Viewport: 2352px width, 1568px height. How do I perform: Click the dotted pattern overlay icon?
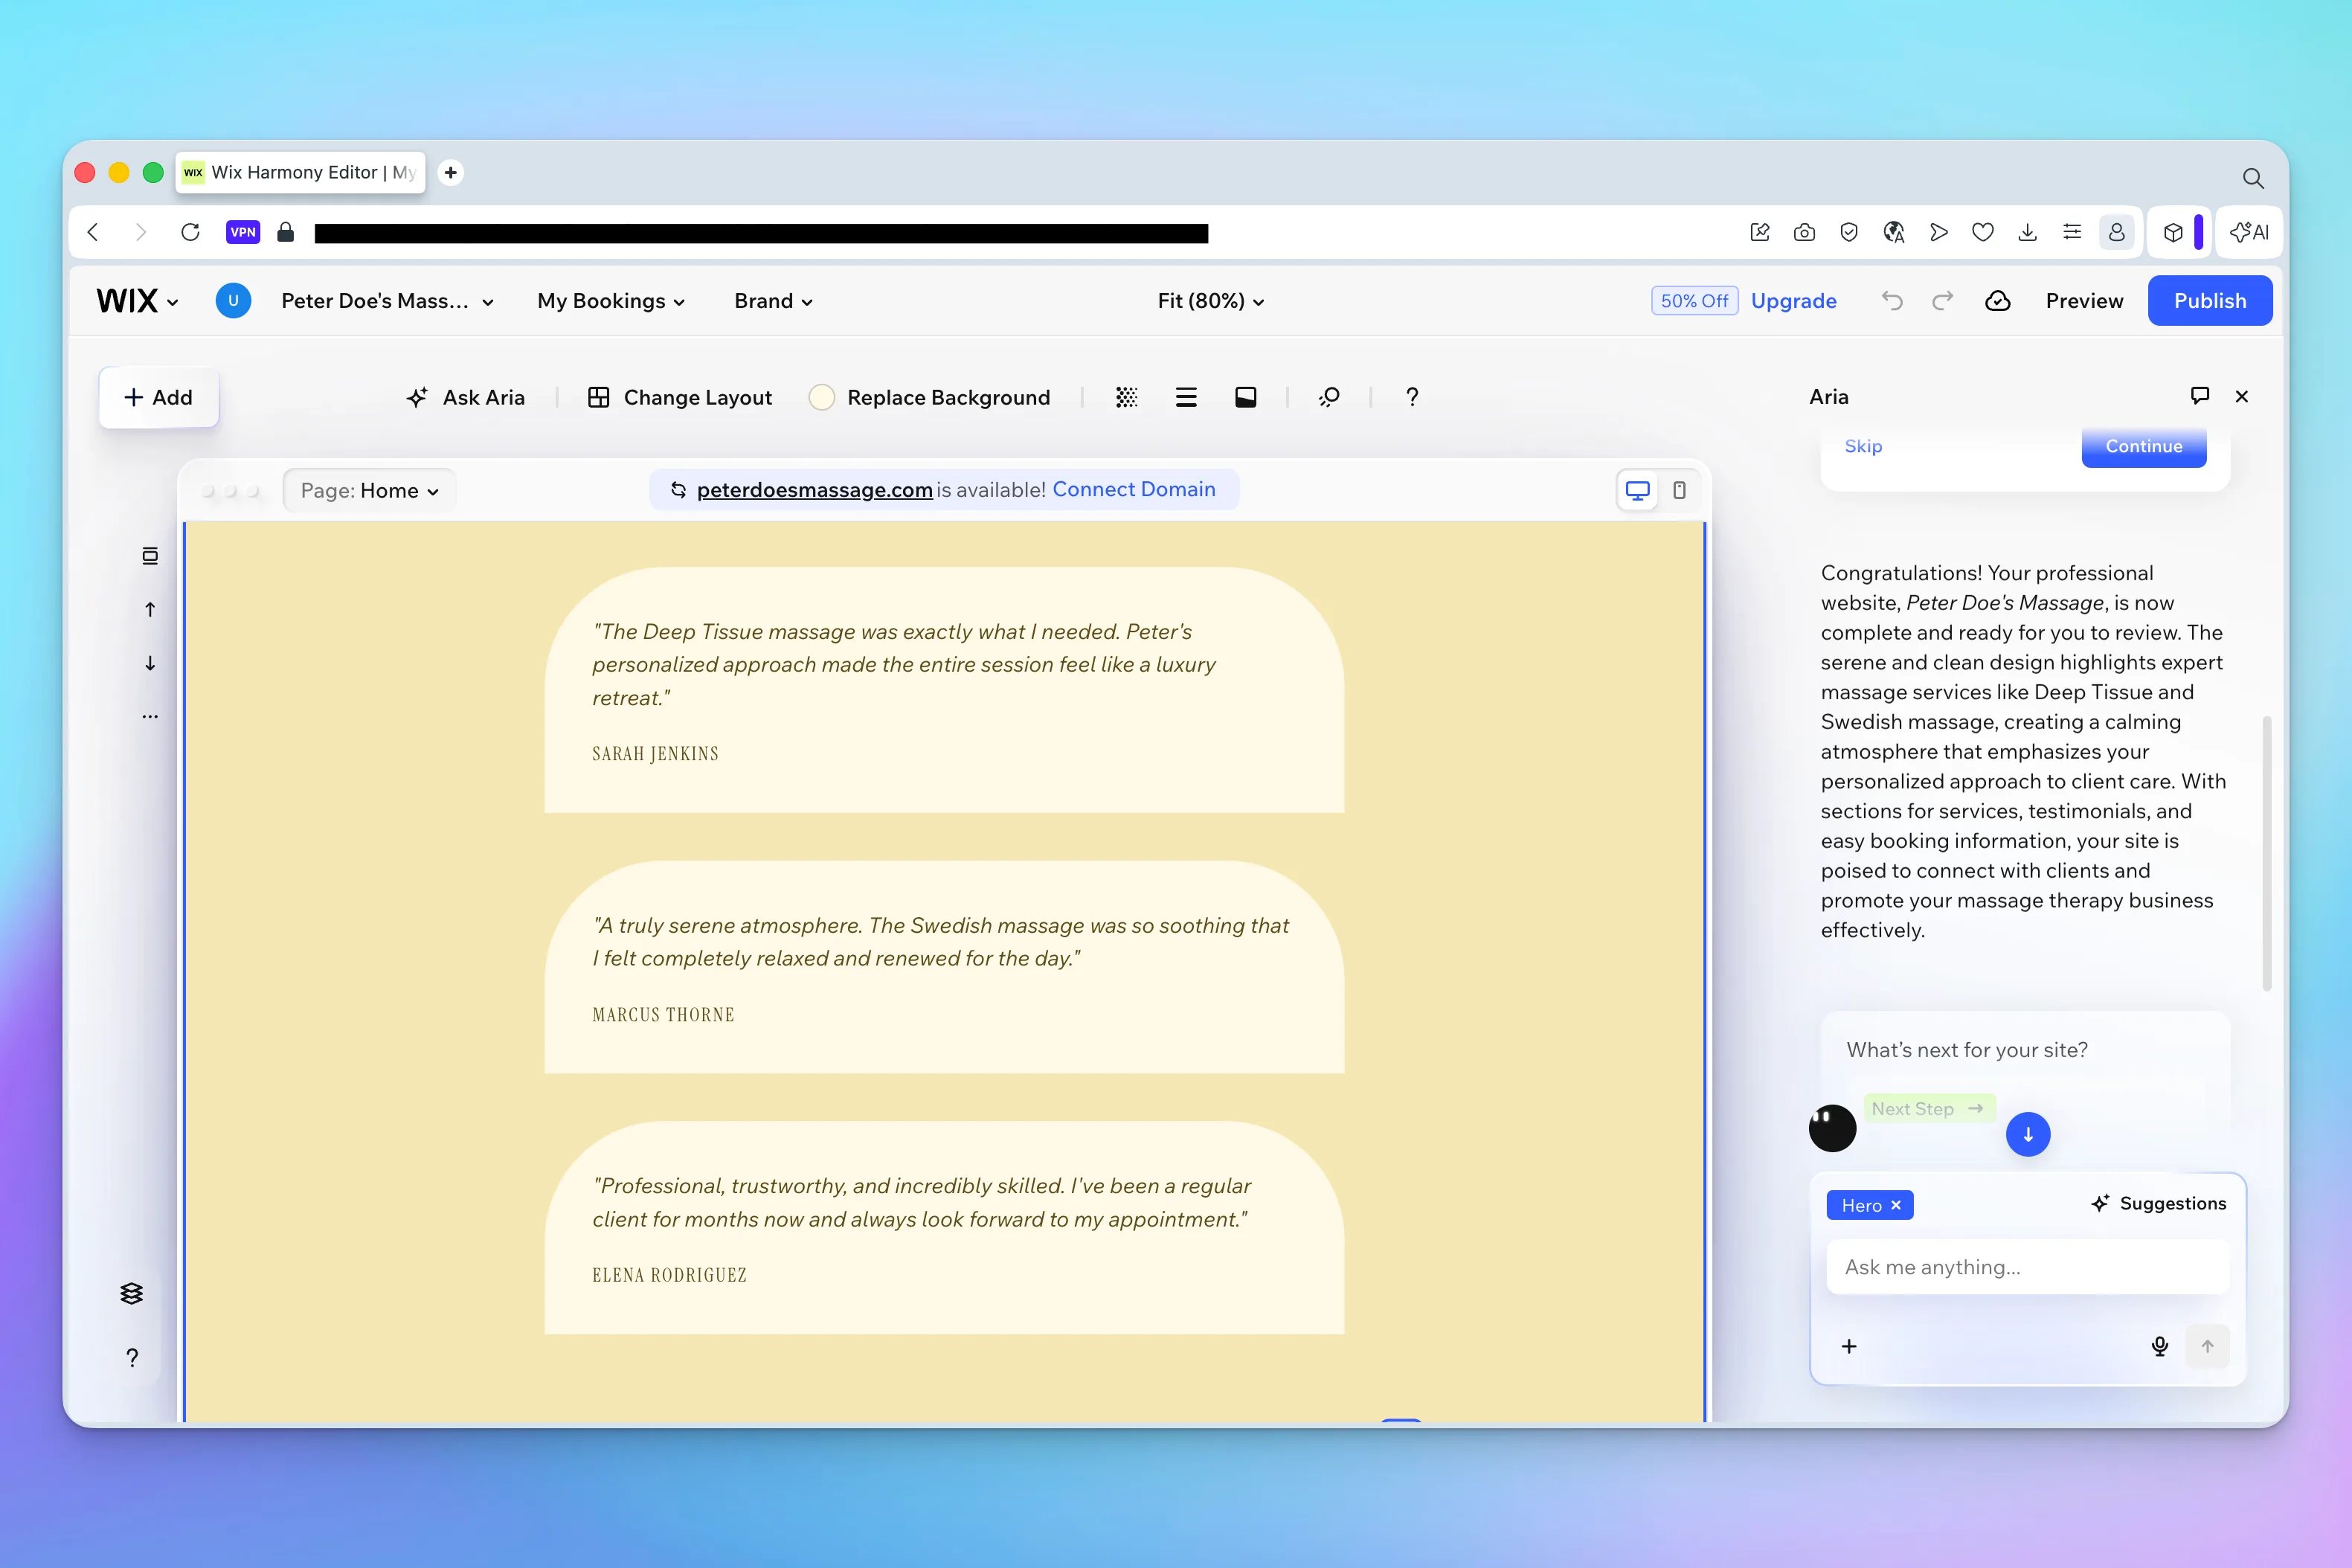tap(1126, 397)
